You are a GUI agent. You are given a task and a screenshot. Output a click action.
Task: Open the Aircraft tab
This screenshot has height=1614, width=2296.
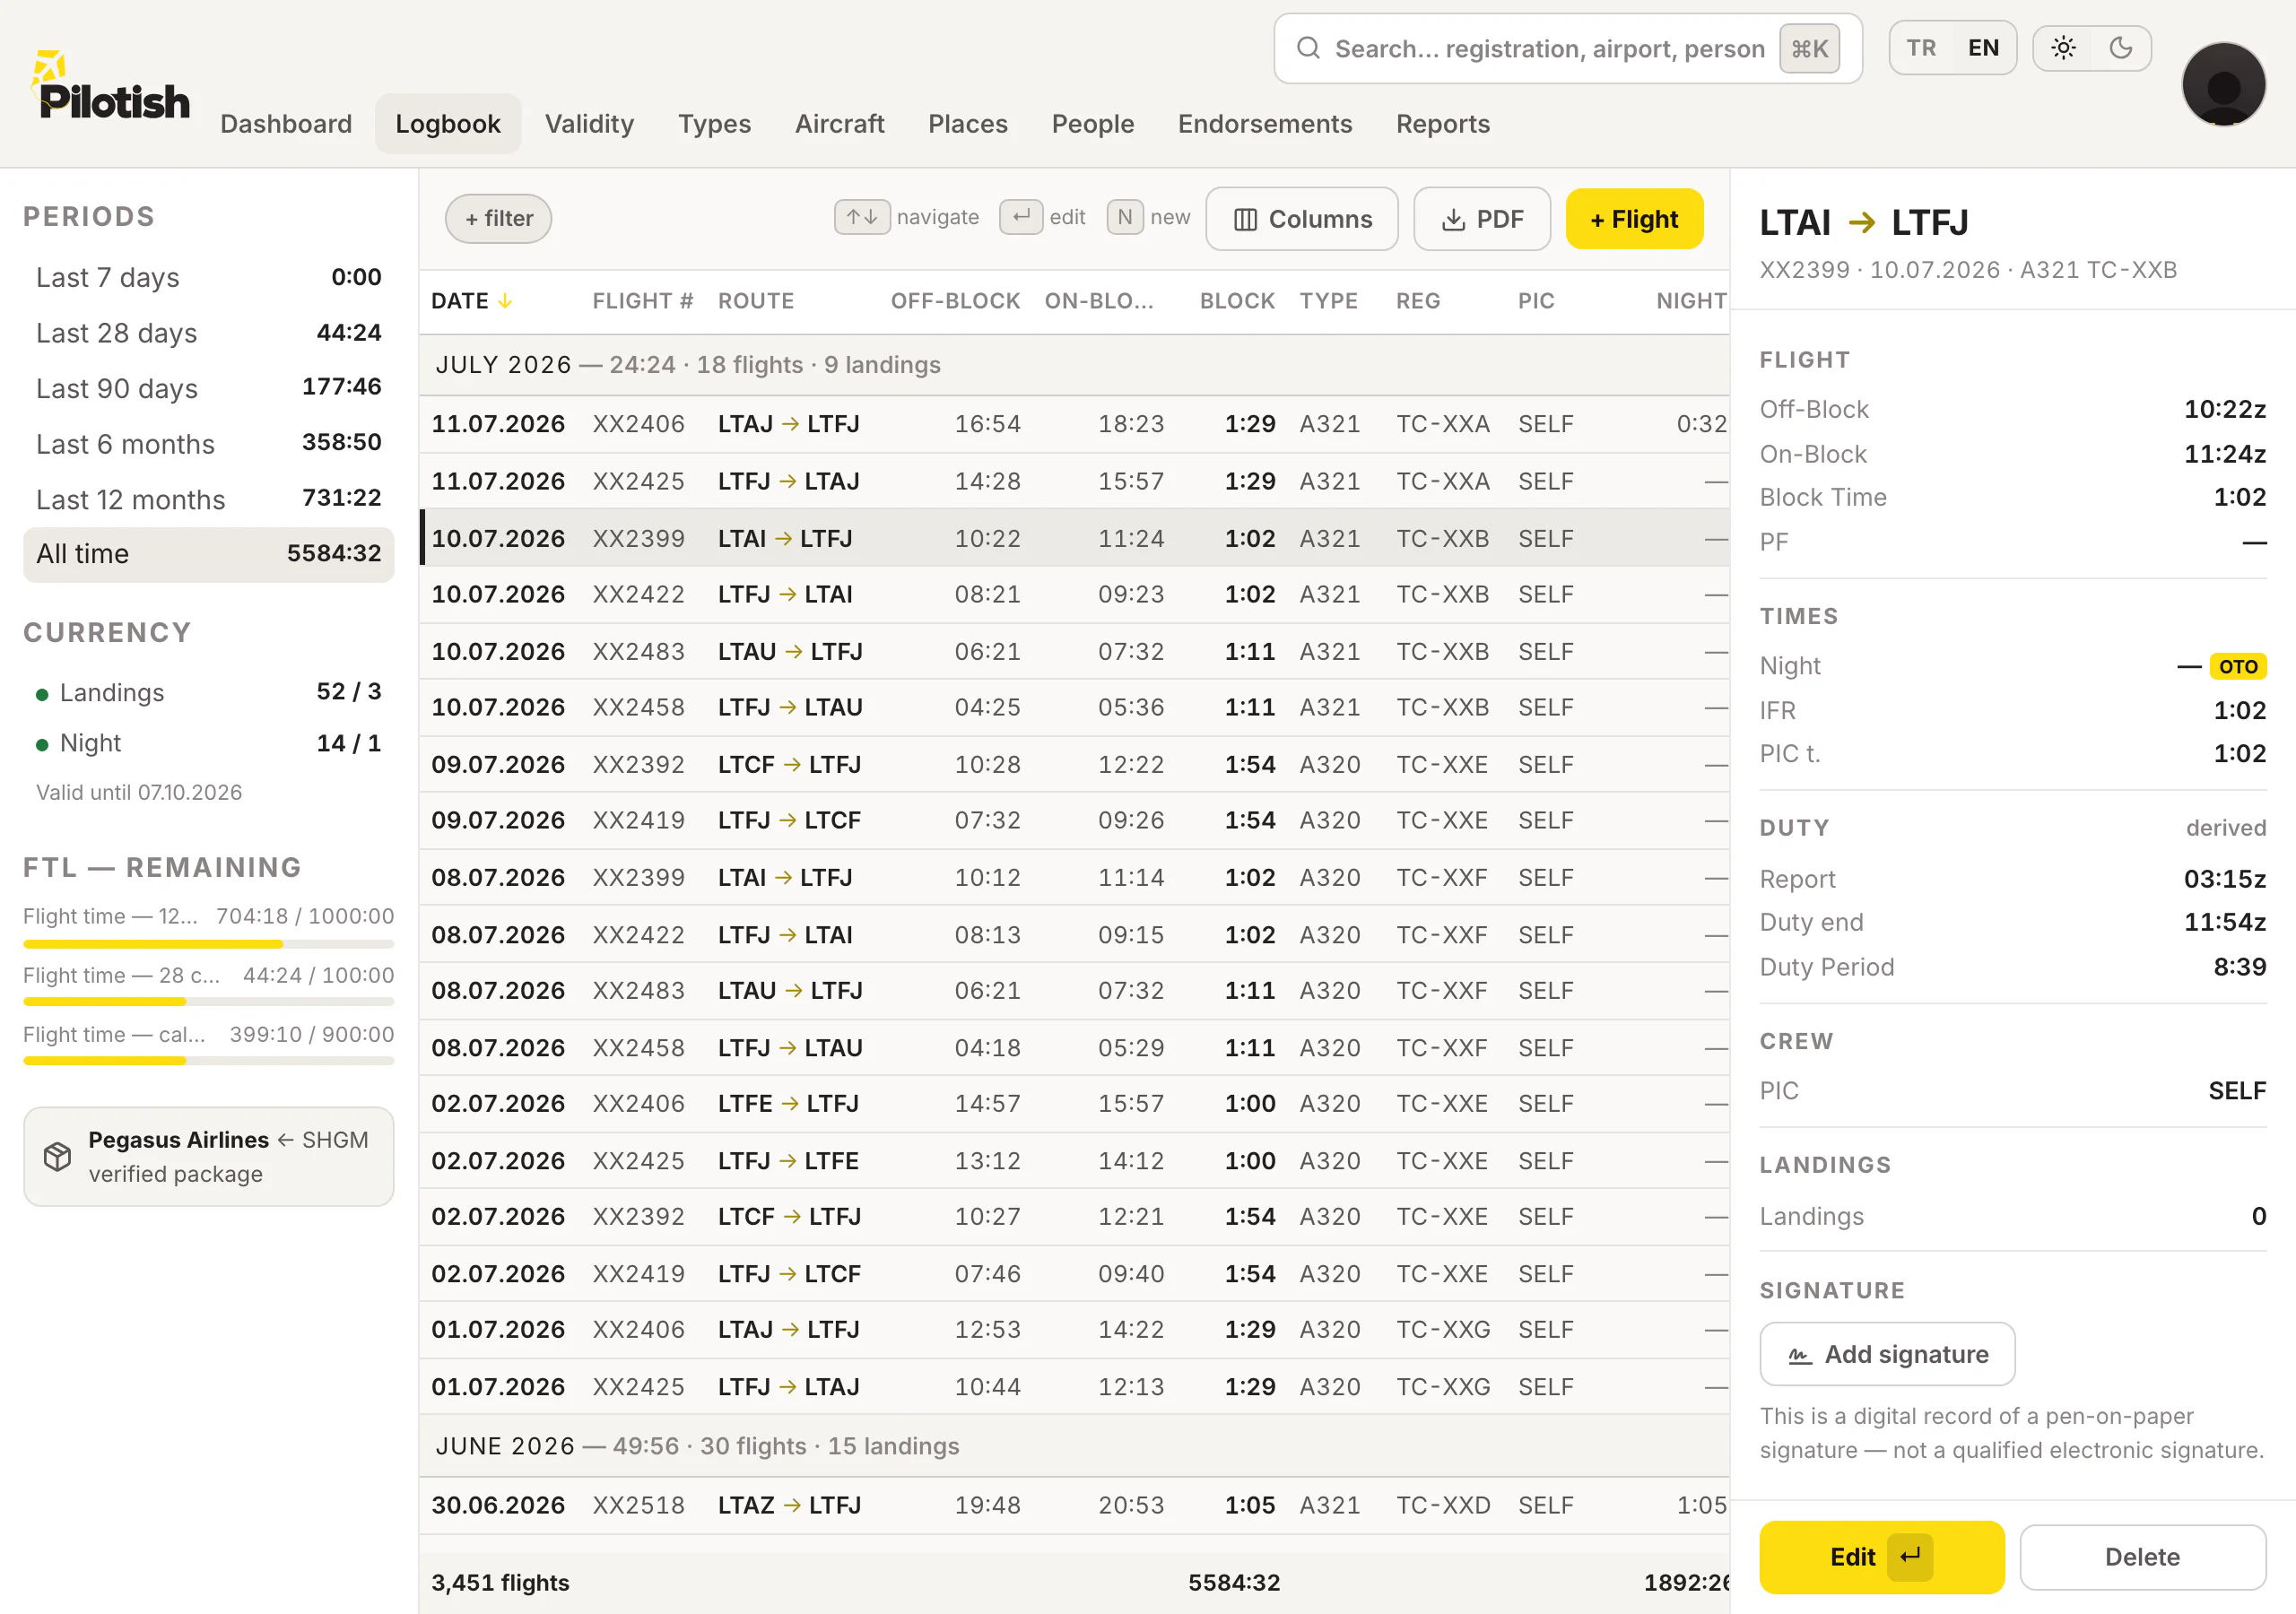839,124
